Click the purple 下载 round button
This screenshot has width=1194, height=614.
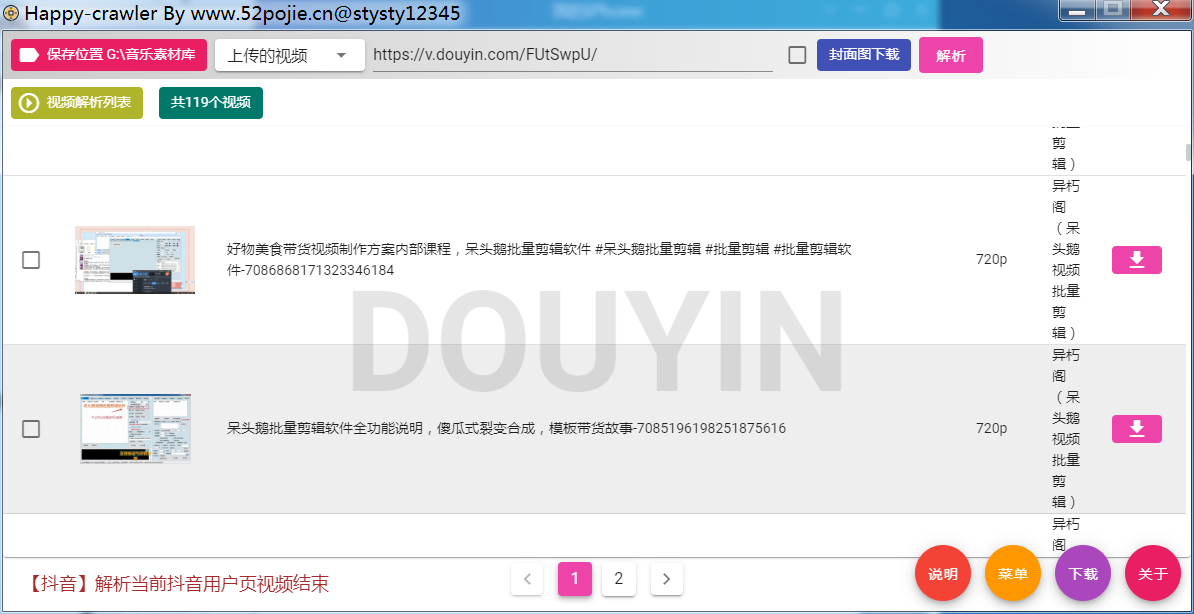coord(1083,574)
